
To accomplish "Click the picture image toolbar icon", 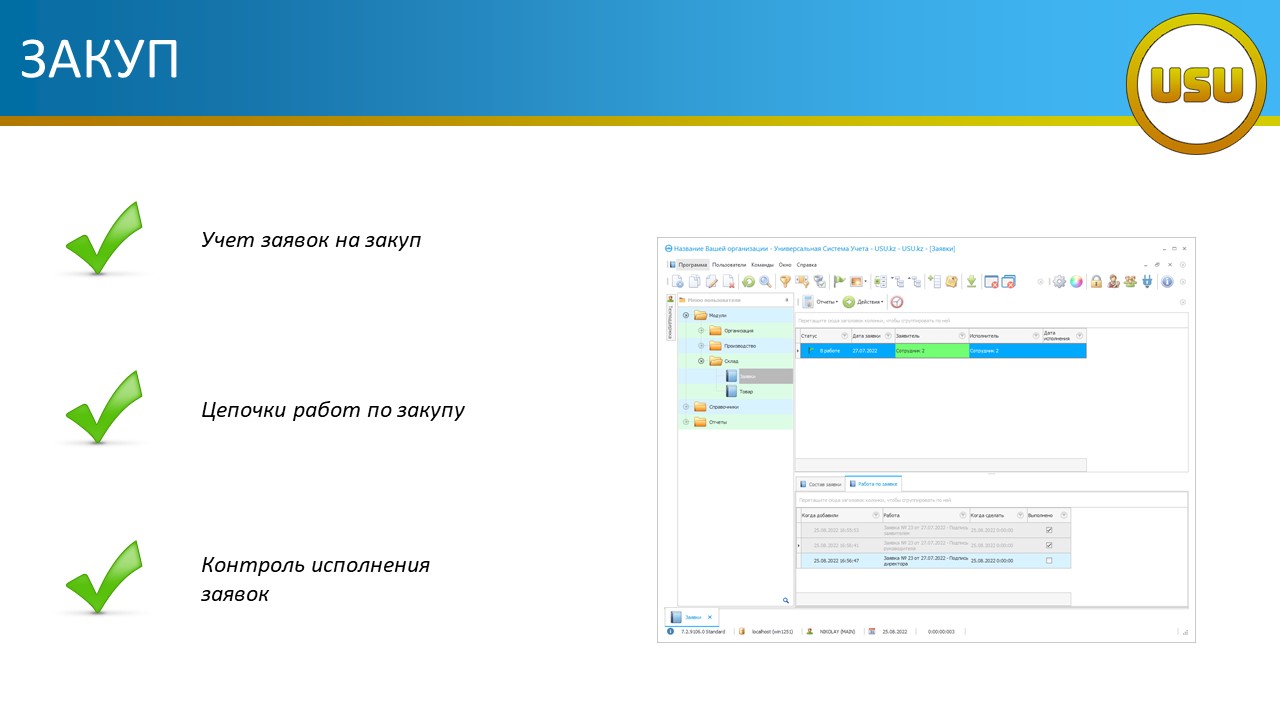I will (x=856, y=282).
